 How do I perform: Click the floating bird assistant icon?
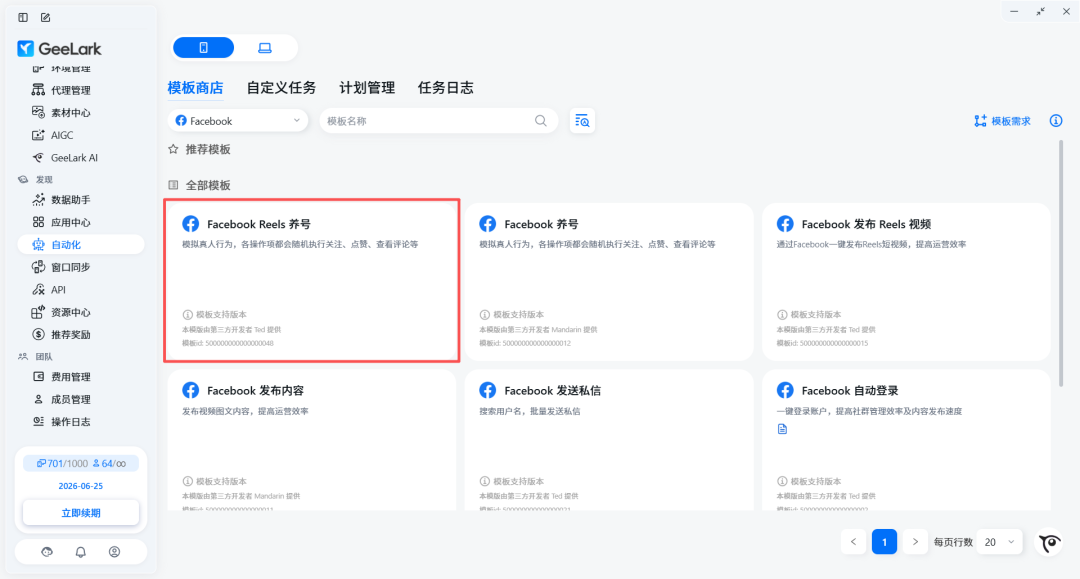click(x=1050, y=543)
